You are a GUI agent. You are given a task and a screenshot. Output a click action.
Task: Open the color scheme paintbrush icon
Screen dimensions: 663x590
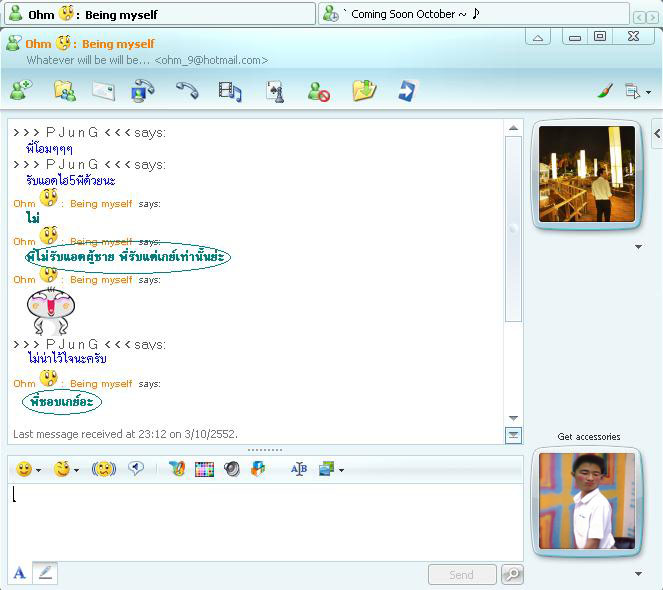tap(604, 91)
